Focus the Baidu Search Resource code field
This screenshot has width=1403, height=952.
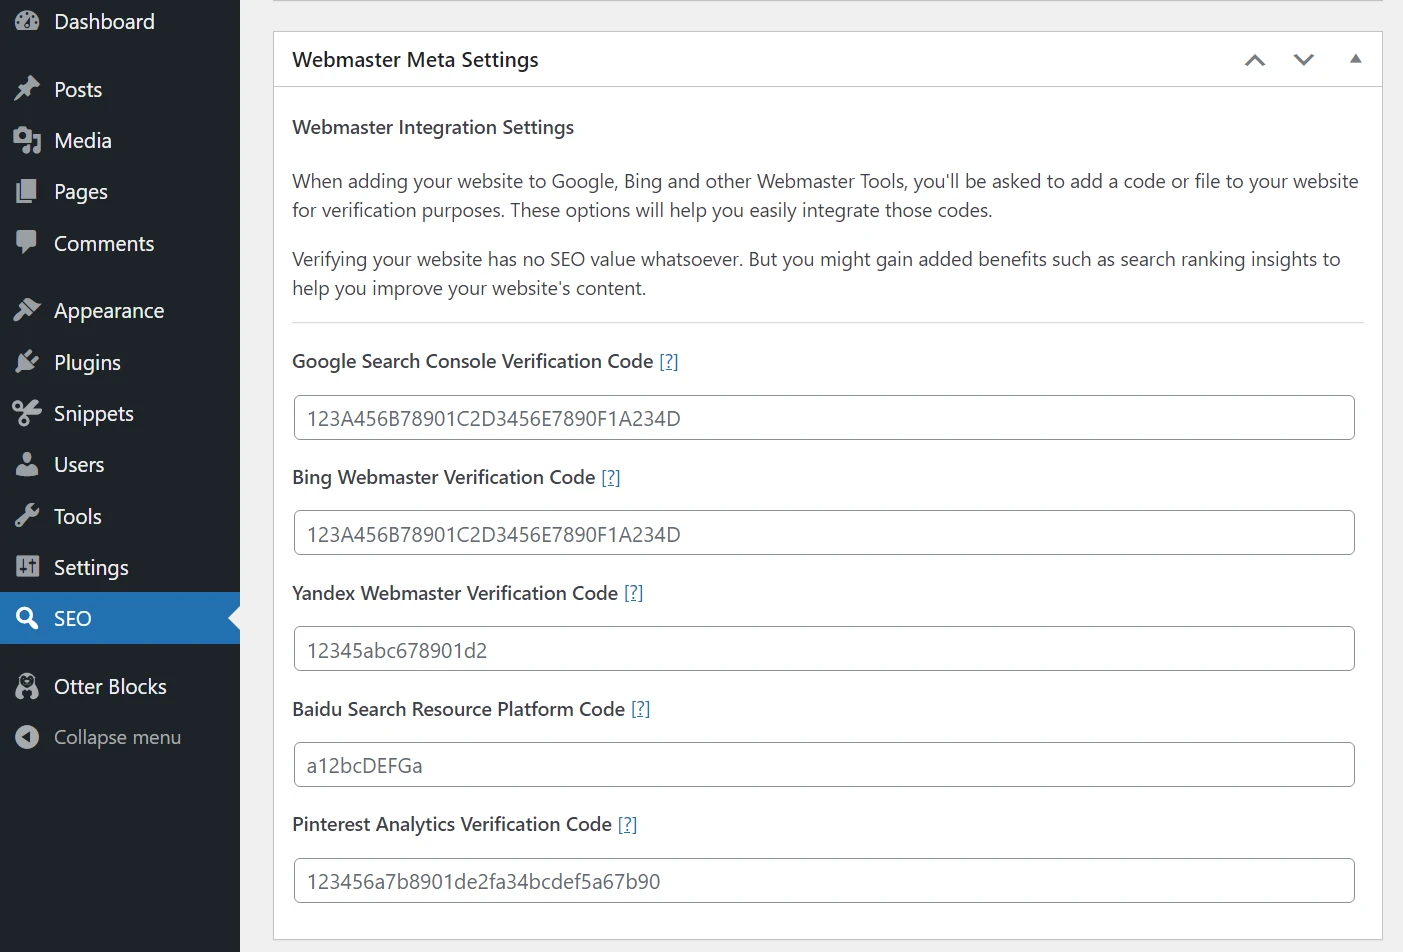pyautogui.click(x=824, y=765)
